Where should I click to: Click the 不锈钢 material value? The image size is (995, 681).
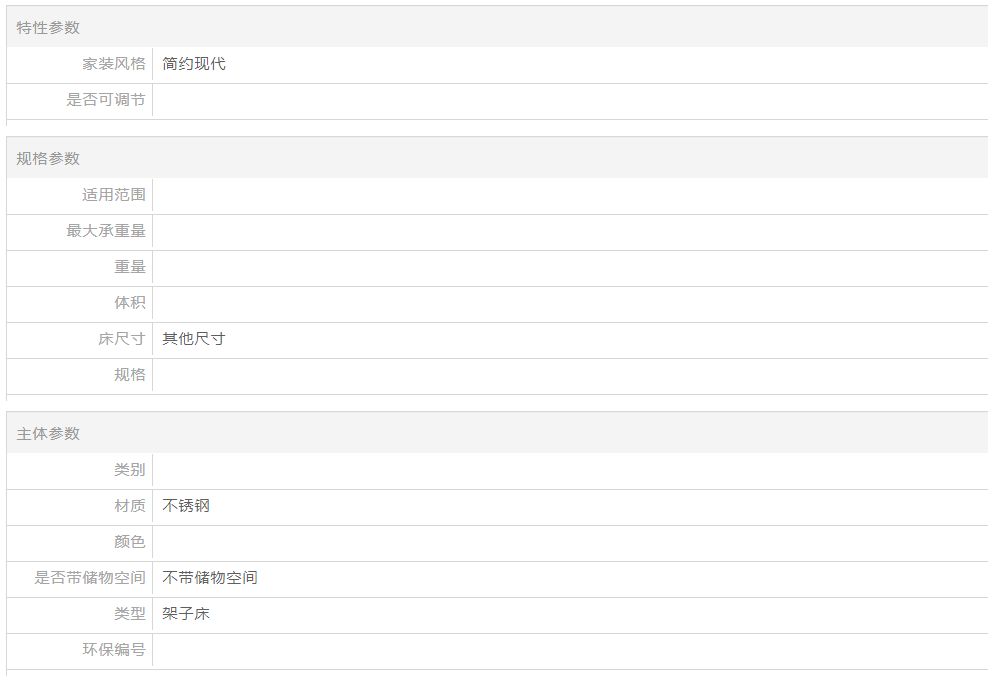tap(186, 506)
